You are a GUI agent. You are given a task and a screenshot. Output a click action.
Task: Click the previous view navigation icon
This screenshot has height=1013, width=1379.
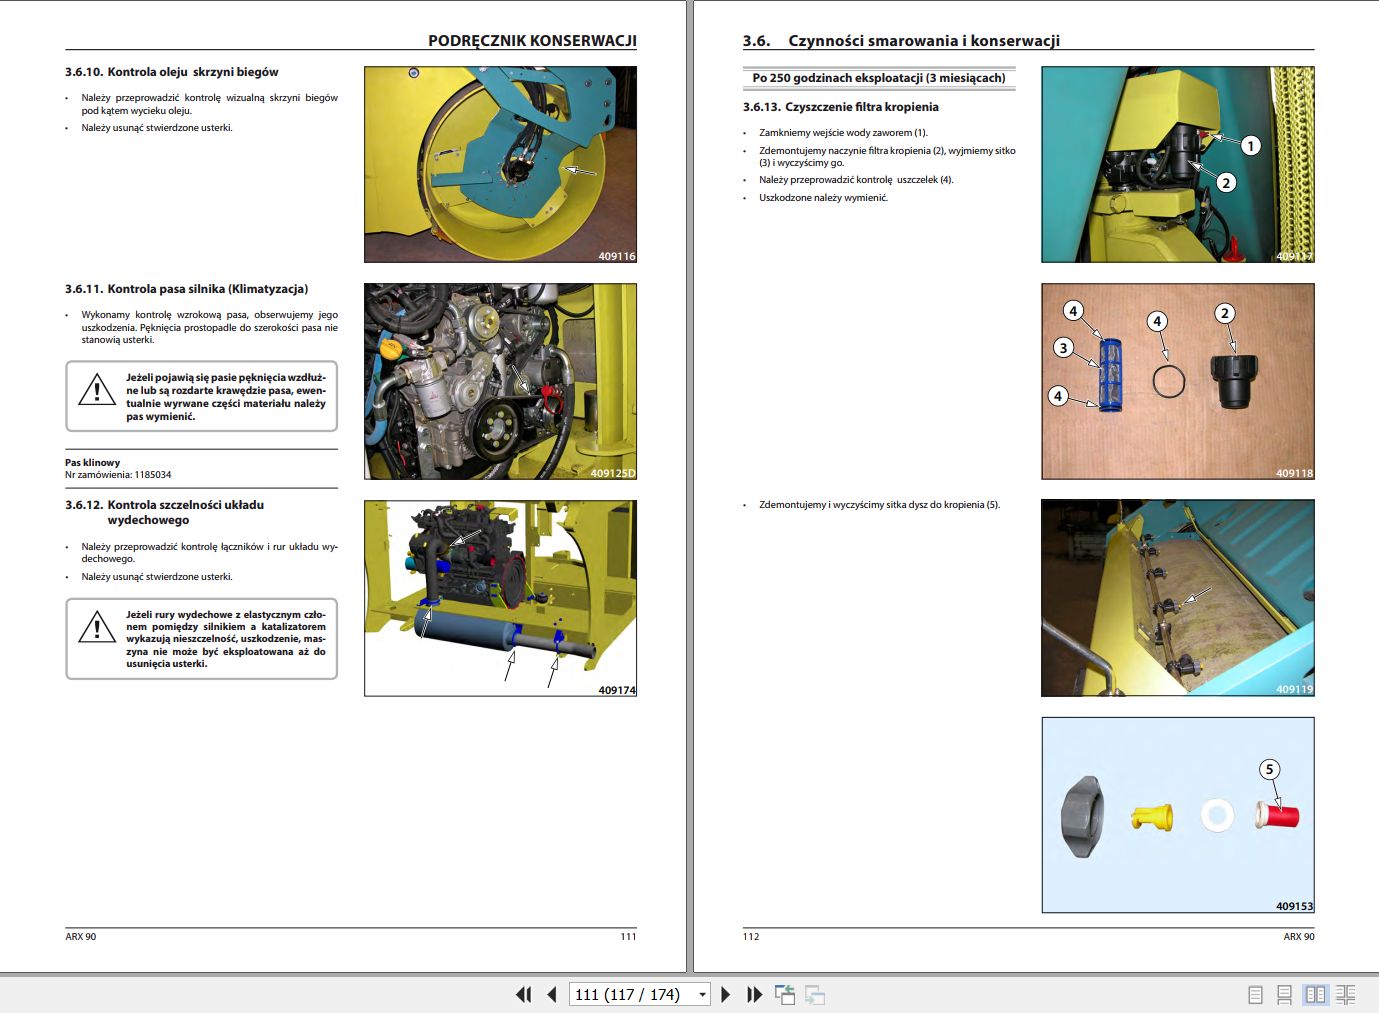[785, 994]
